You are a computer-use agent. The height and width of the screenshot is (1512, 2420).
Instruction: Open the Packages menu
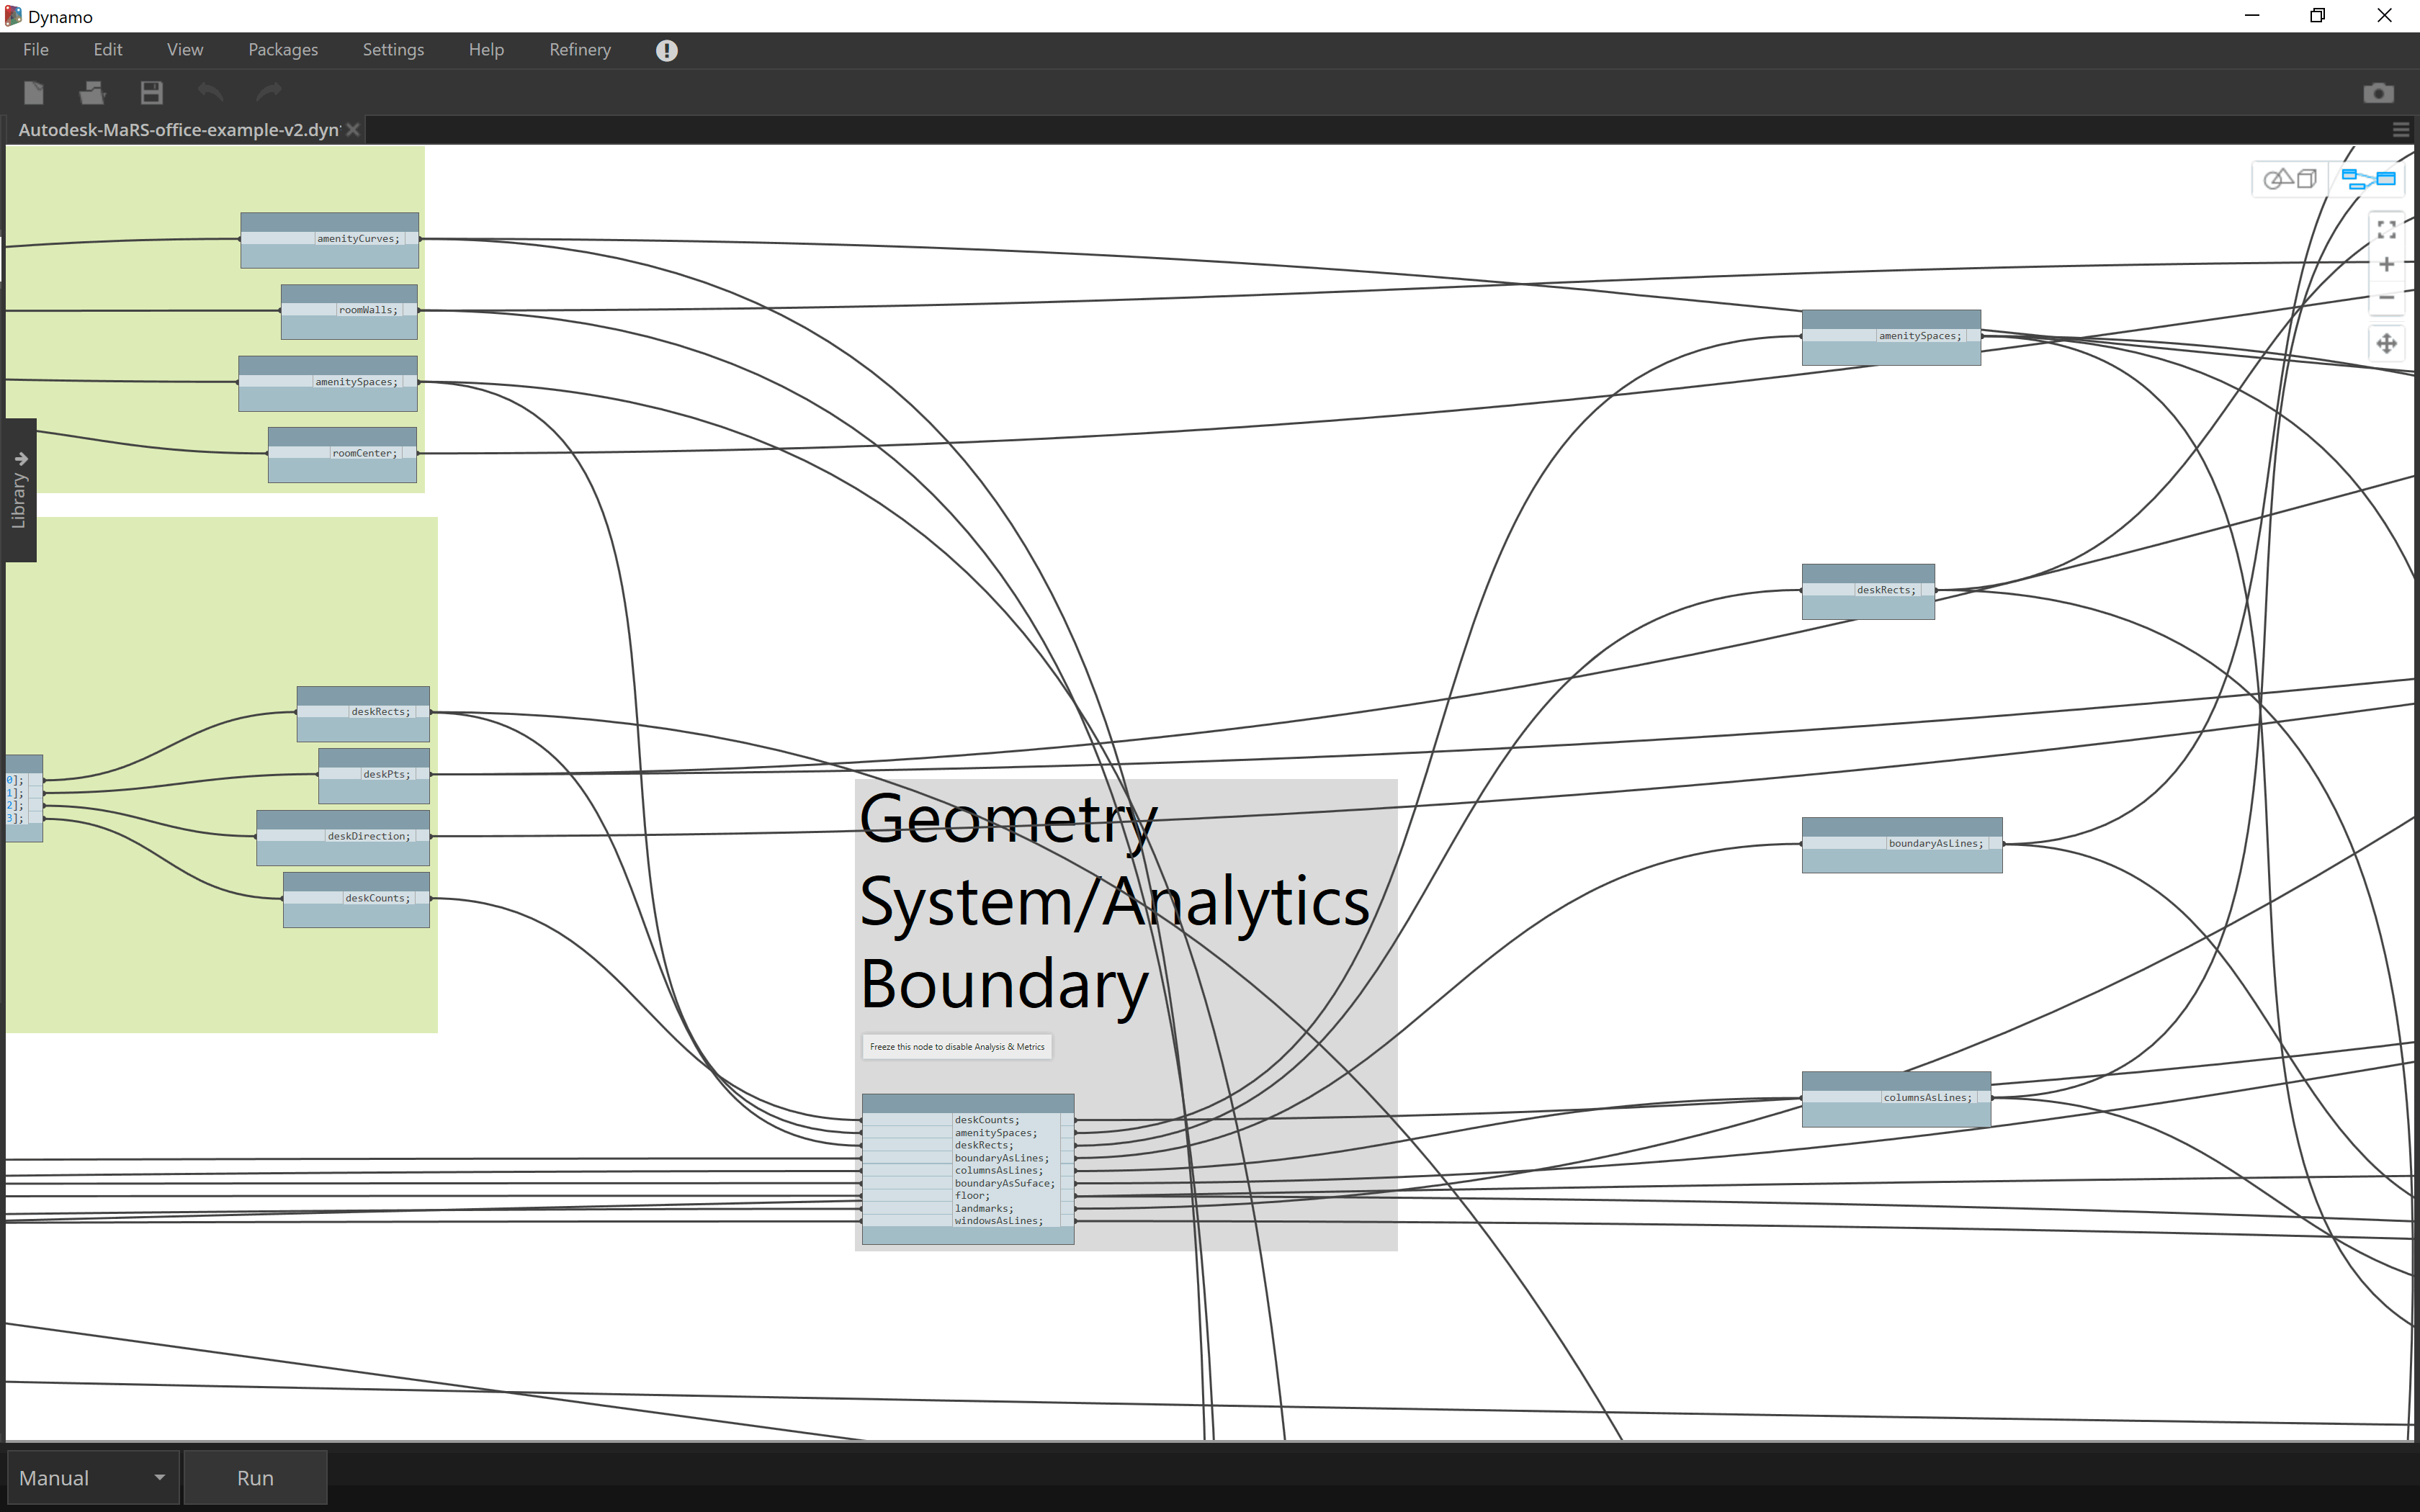click(x=283, y=50)
